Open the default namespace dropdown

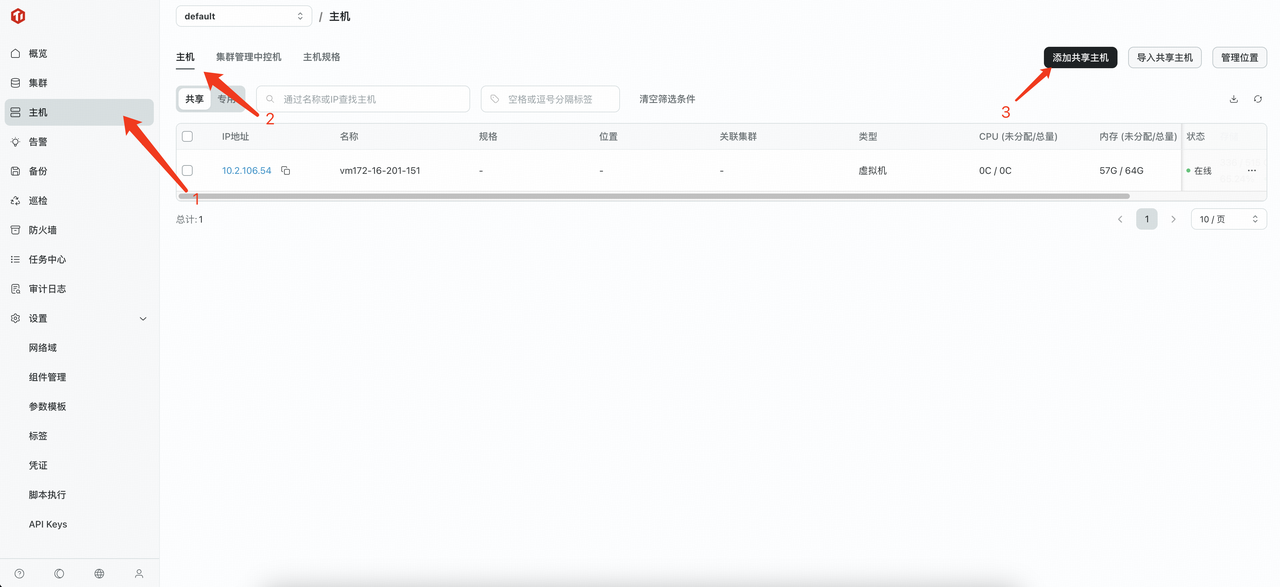click(243, 16)
